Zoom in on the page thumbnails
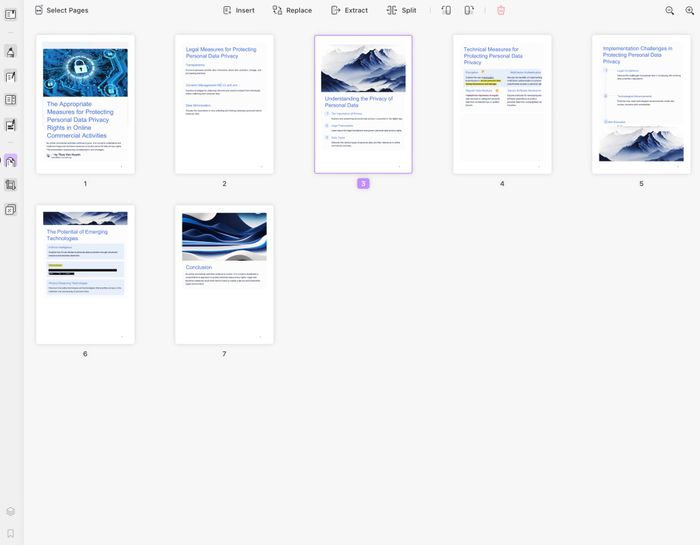Viewport: 700px width, 545px height. 689,10
